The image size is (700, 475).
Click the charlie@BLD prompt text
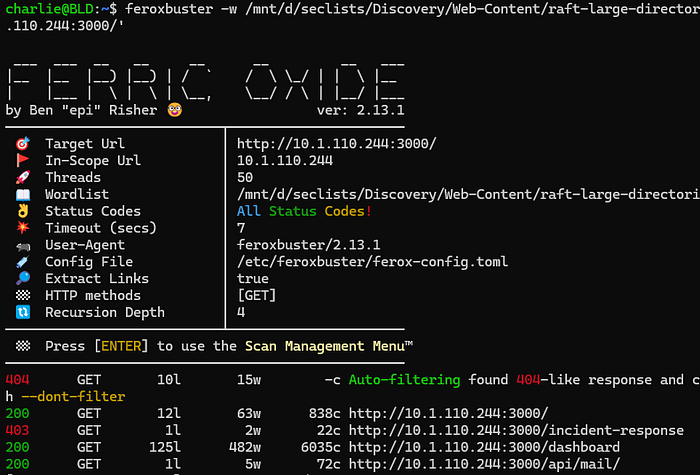pos(49,8)
